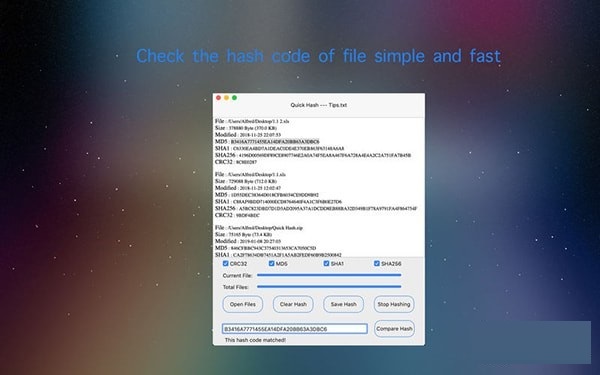600x375 pixels.
Task: Click the Quick Hash.zip MD5 line
Action: click(x=266, y=248)
